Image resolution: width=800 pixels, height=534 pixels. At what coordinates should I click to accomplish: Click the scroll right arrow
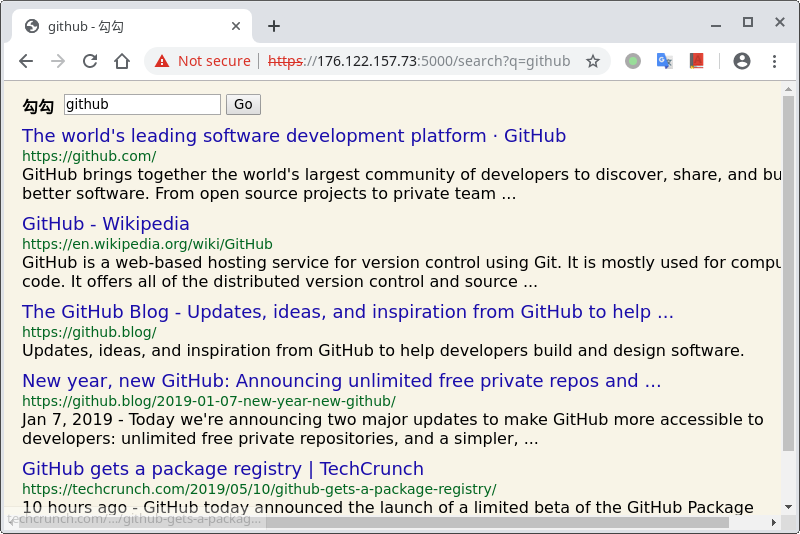click(x=773, y=522)
